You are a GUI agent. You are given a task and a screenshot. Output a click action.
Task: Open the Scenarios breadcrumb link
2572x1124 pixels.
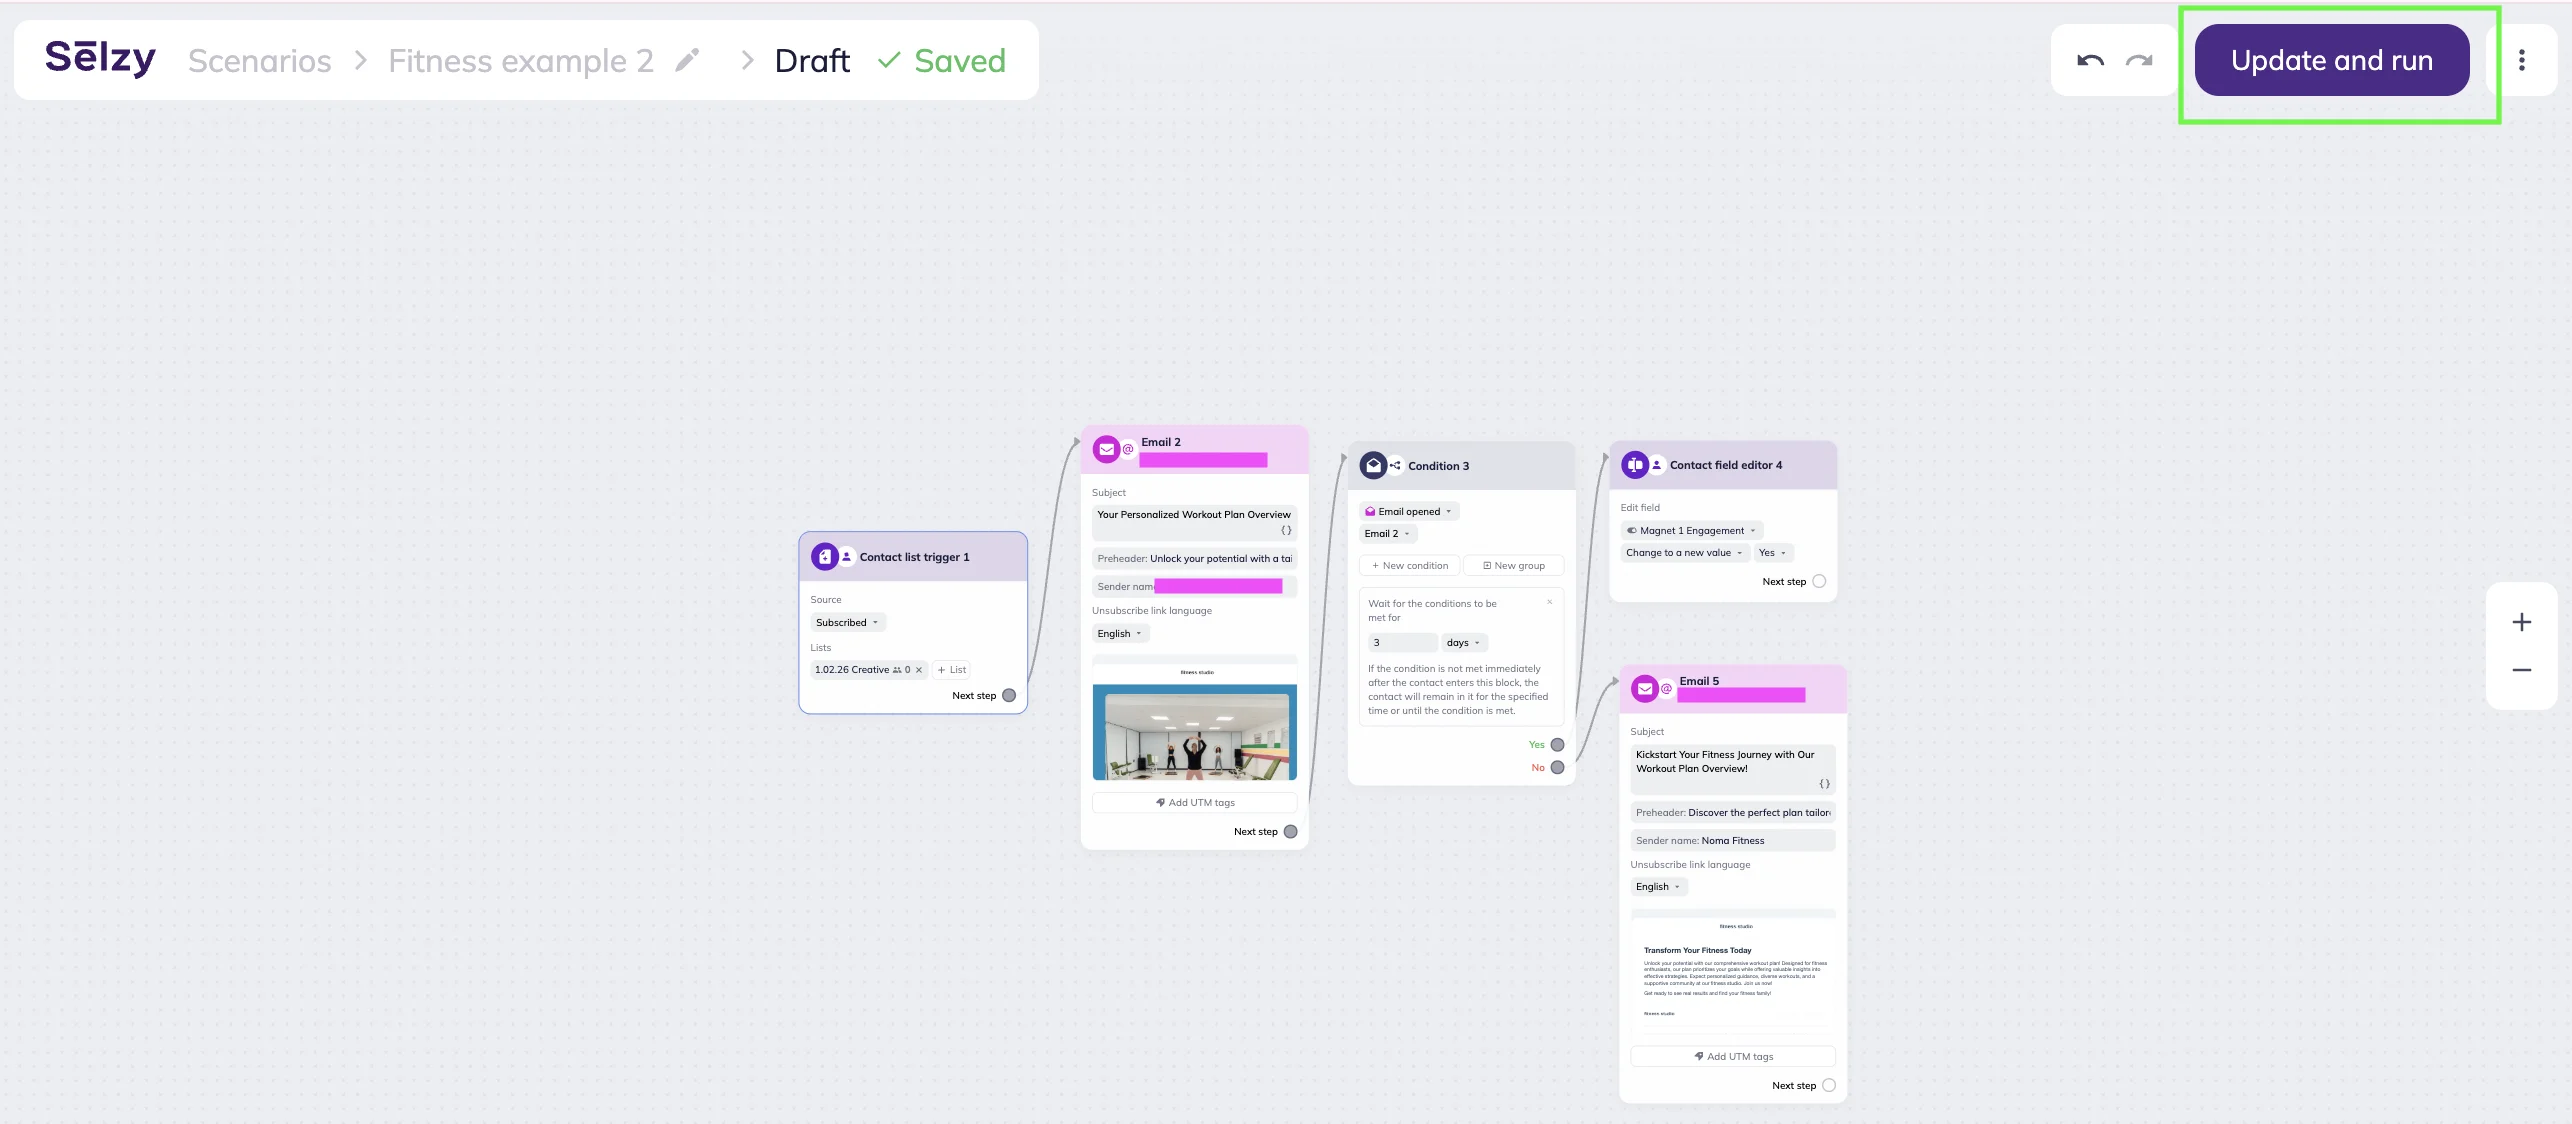point(259,61)
